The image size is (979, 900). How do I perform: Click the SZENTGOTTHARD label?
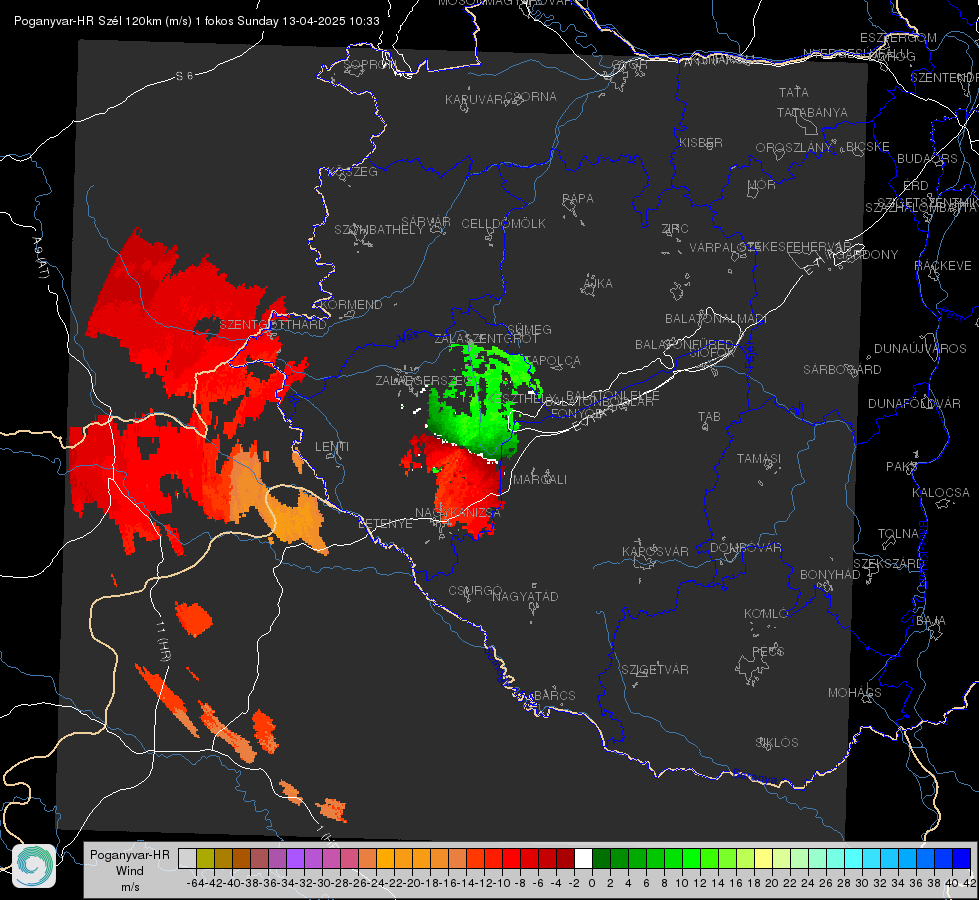(x=273, y=325)
